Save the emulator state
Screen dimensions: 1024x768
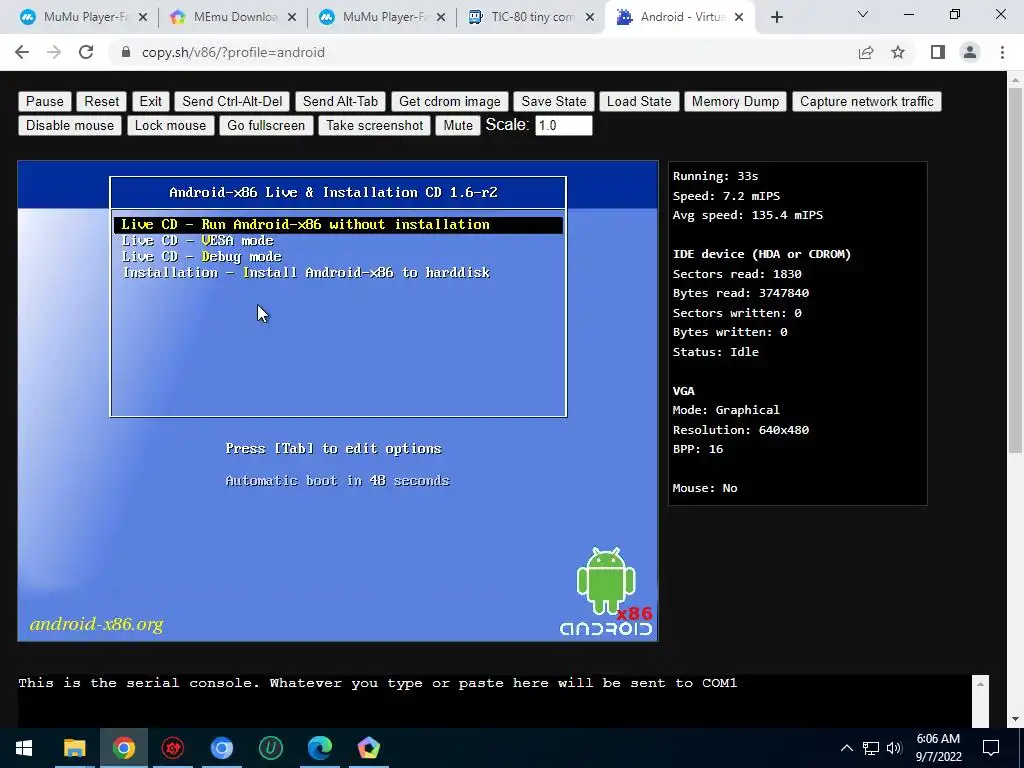click(553, 101)
